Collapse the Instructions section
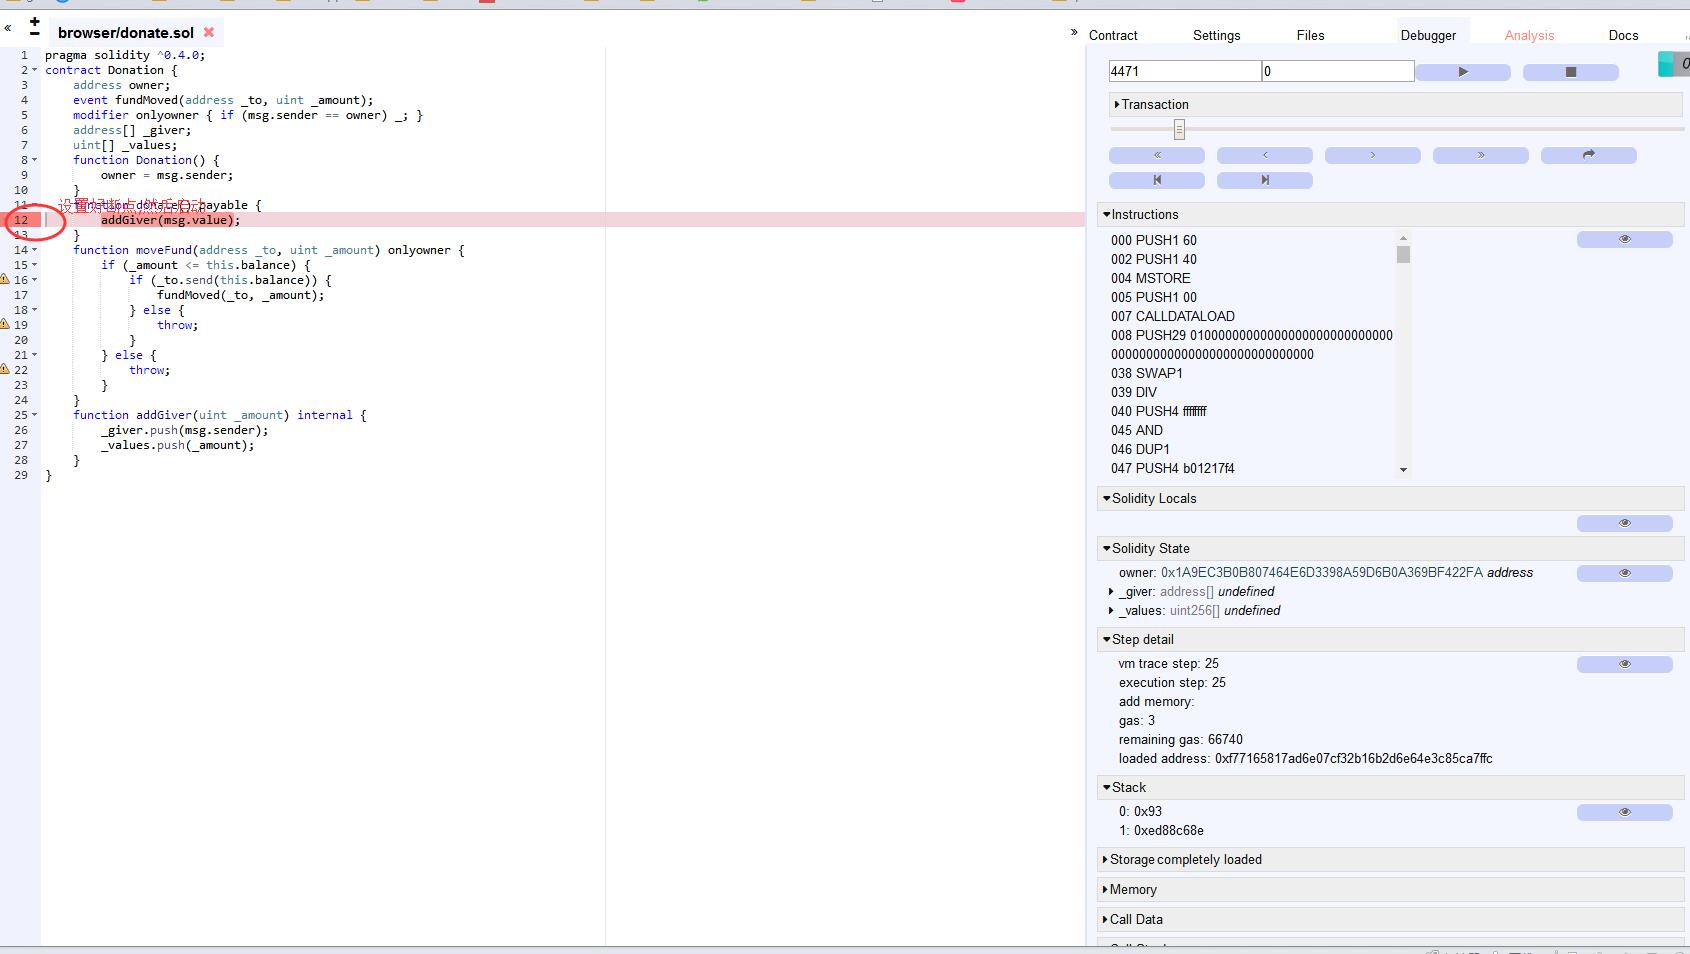 point(1391,214)
